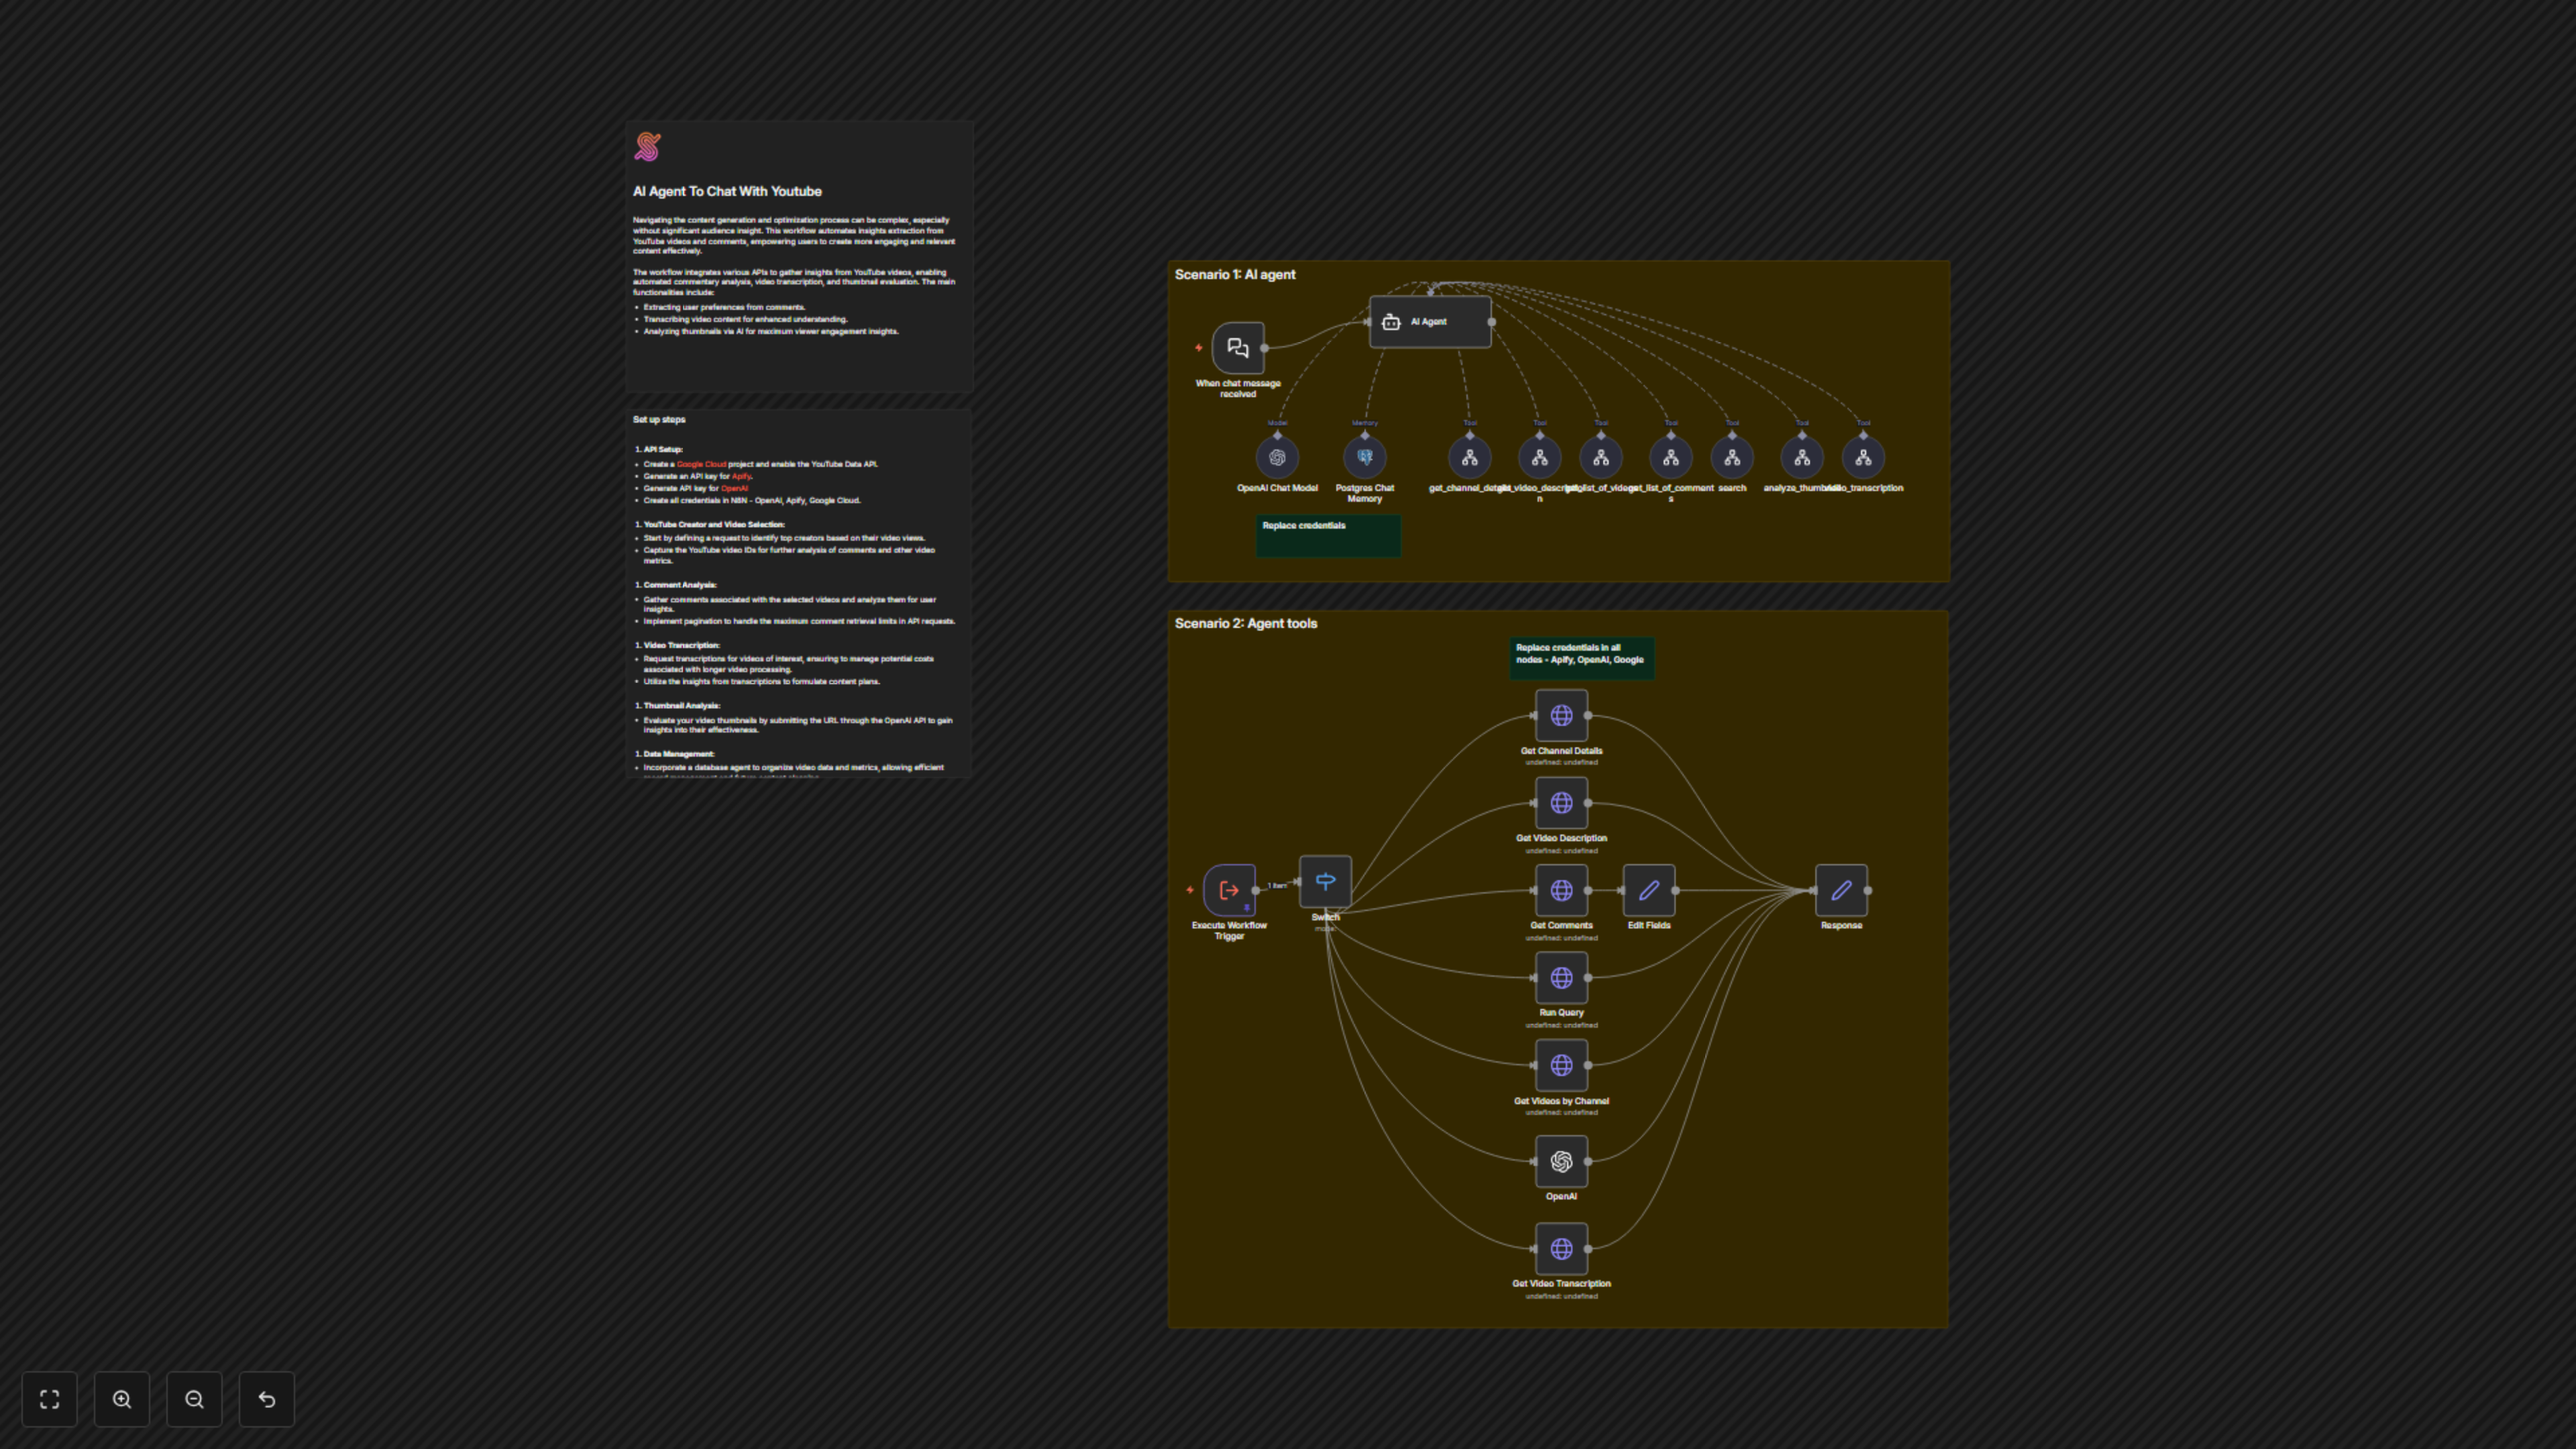The width and height of the screenshot is (2576, 1449).
Task: Click the Replace credentials sticky note
Action: 1327,536
